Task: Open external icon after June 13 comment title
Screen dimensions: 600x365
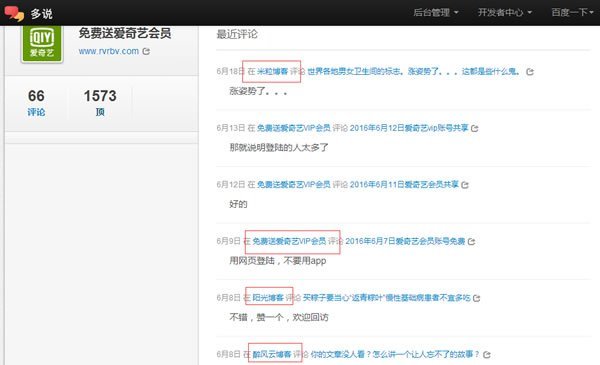Action: pos(474,128)
